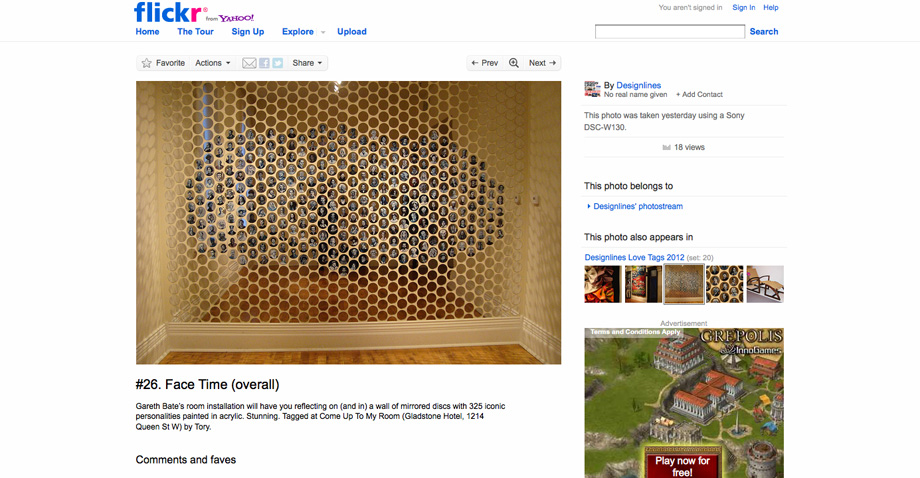920x478 pixels.
Task: Open the Share dropdown menu
Action: [x=307, y=63]
